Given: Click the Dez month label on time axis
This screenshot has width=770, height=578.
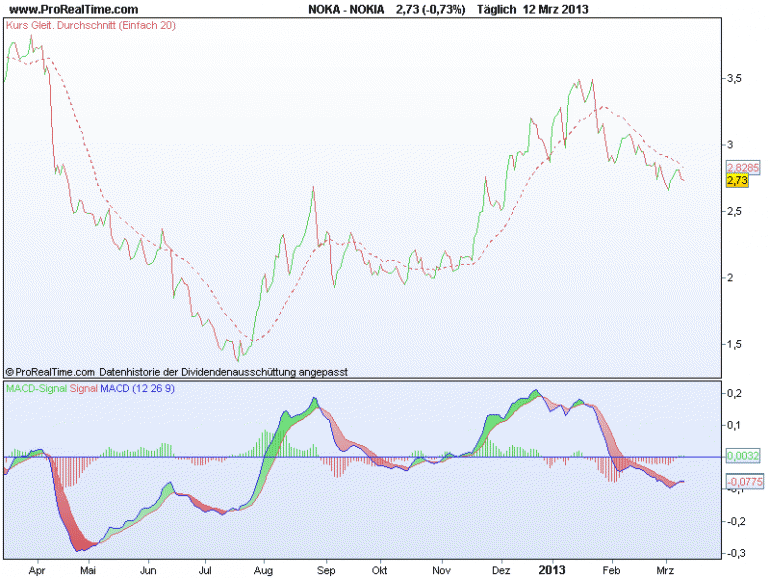Looking at the screenshot, I should click(x=501, y=571).
